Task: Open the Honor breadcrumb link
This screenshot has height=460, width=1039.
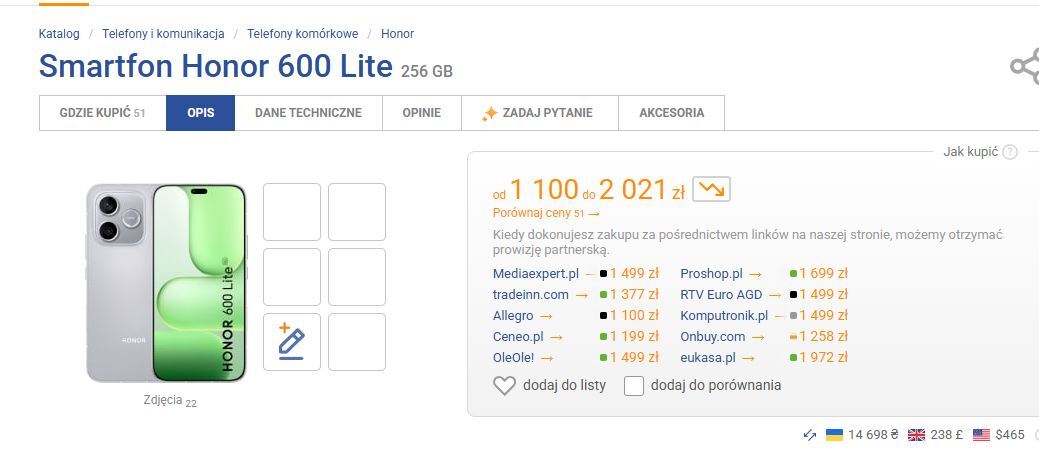Action: 398,33
